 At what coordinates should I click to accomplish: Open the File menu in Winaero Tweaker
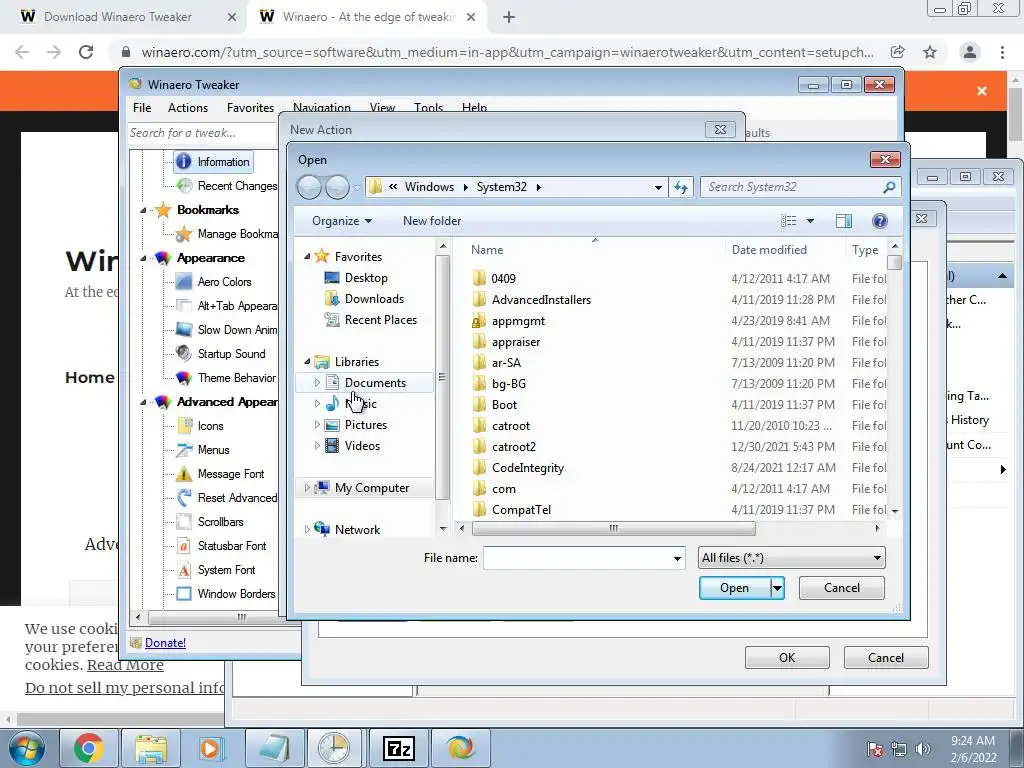pos(142,108)
